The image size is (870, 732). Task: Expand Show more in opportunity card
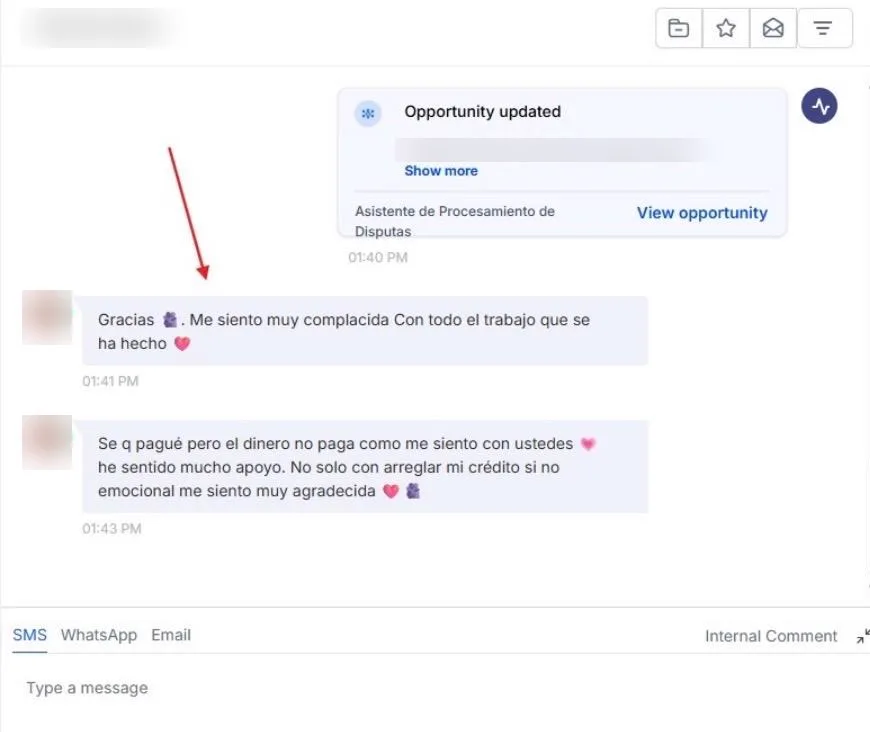pos(441,171)
